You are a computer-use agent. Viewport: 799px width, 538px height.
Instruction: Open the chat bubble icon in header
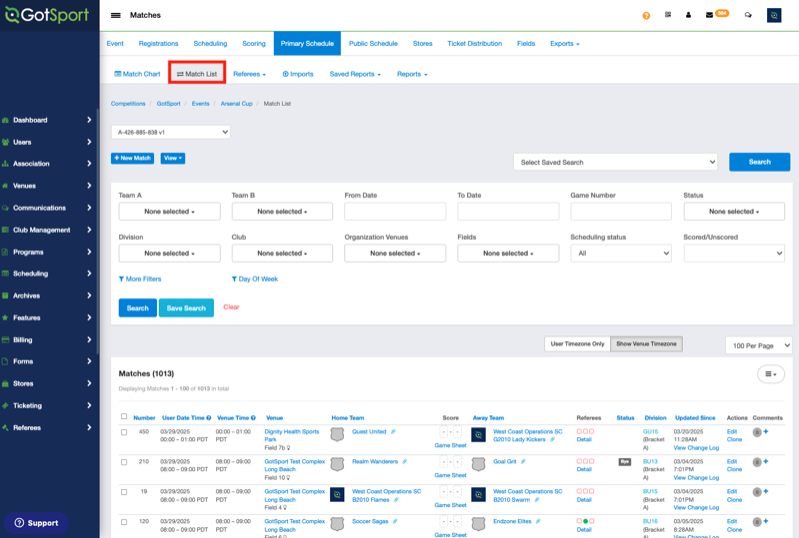748,15
